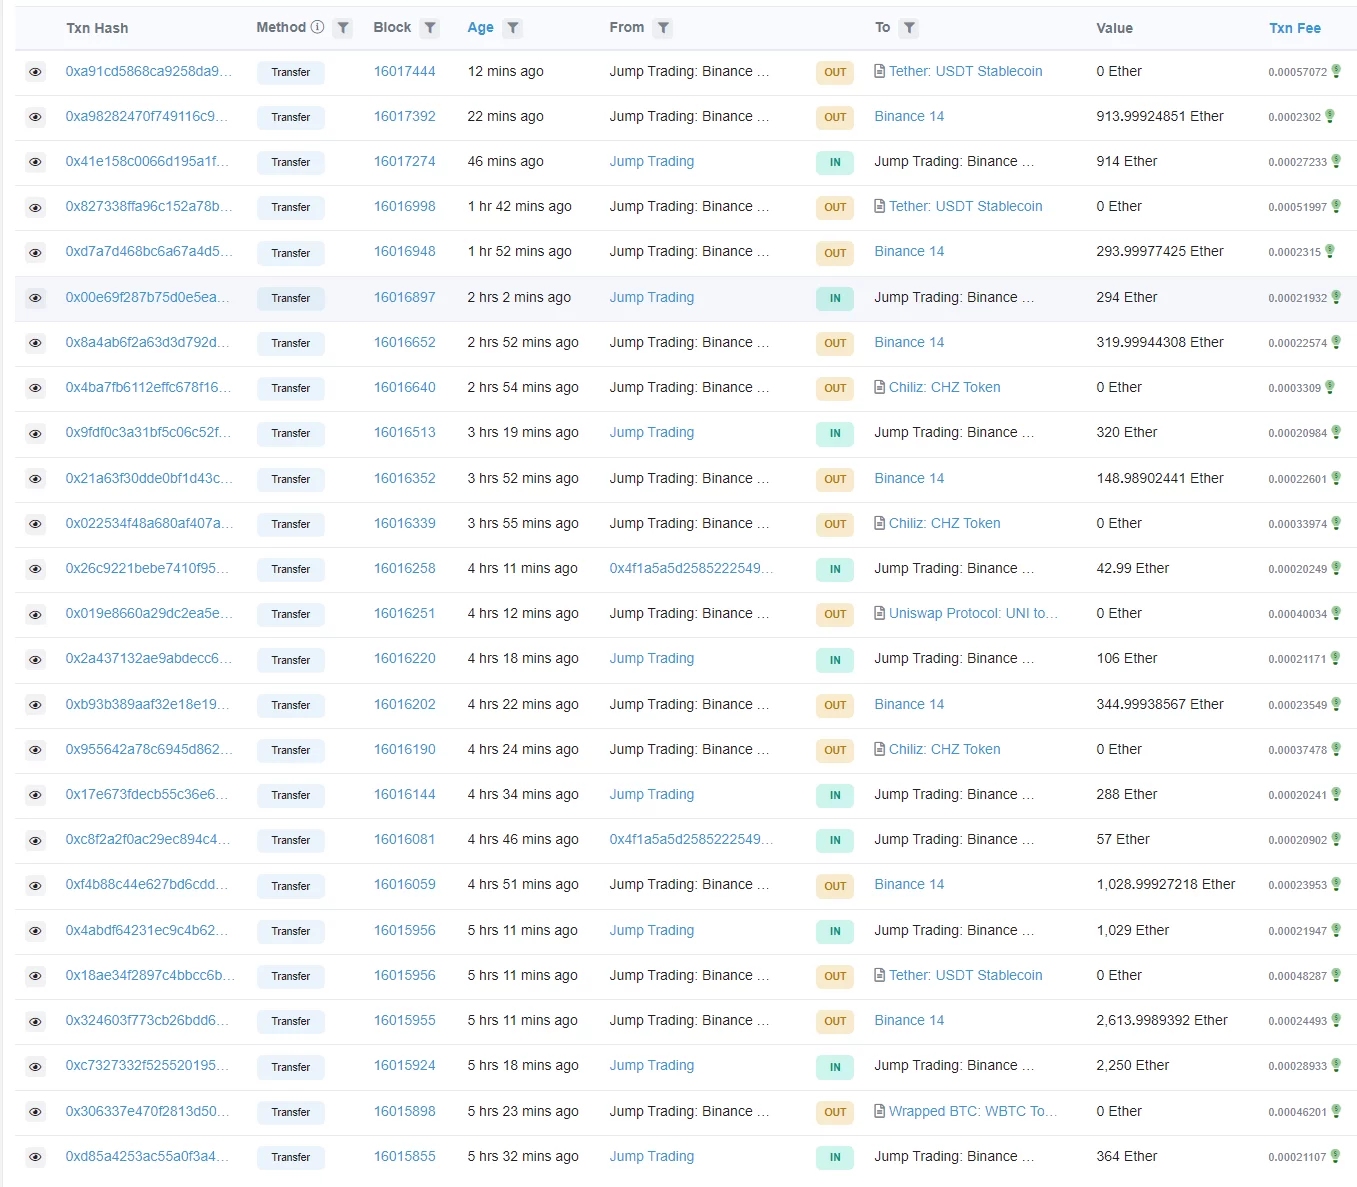Toggle Age column header time format
Image resolution: width=1357 pixels, height=1187 pixels.
[480, 28]
